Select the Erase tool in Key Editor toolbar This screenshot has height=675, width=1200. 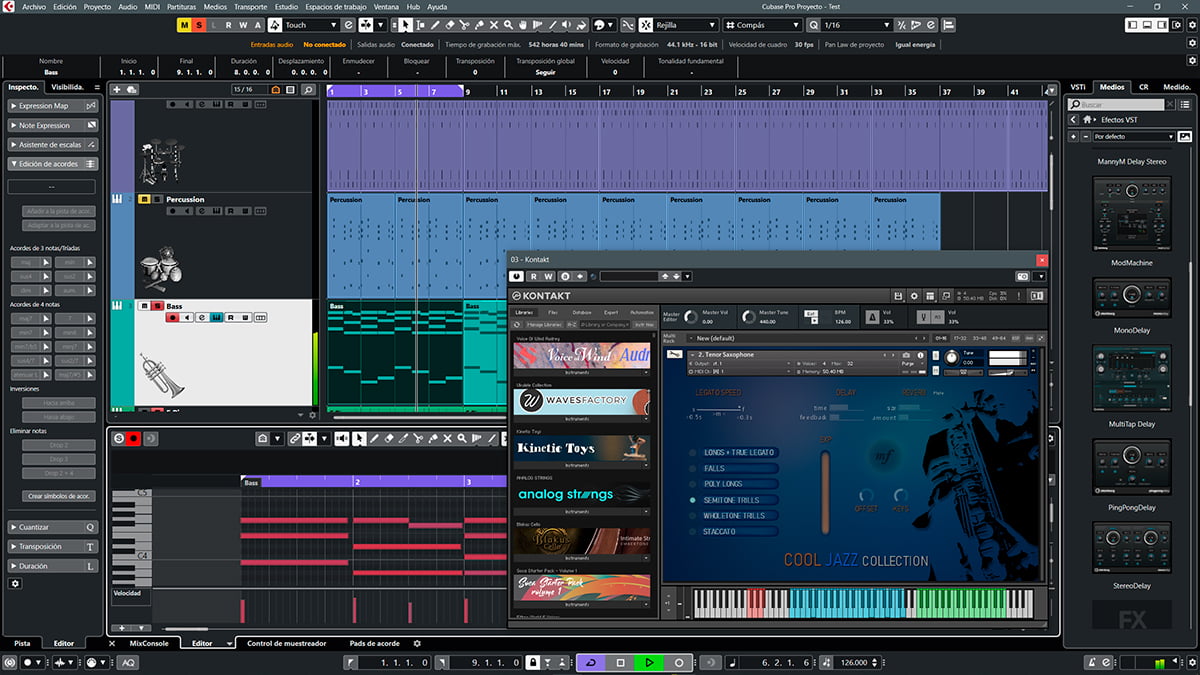390,439
